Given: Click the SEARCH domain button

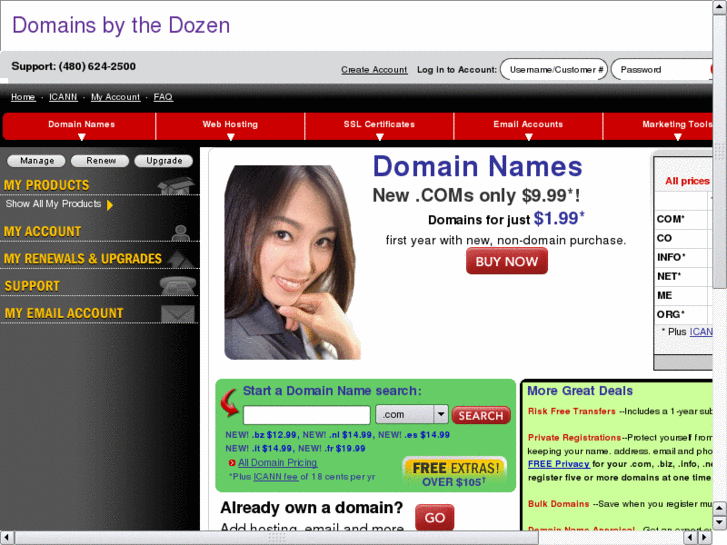Looking at the screenshot, I should click(481, 416).
